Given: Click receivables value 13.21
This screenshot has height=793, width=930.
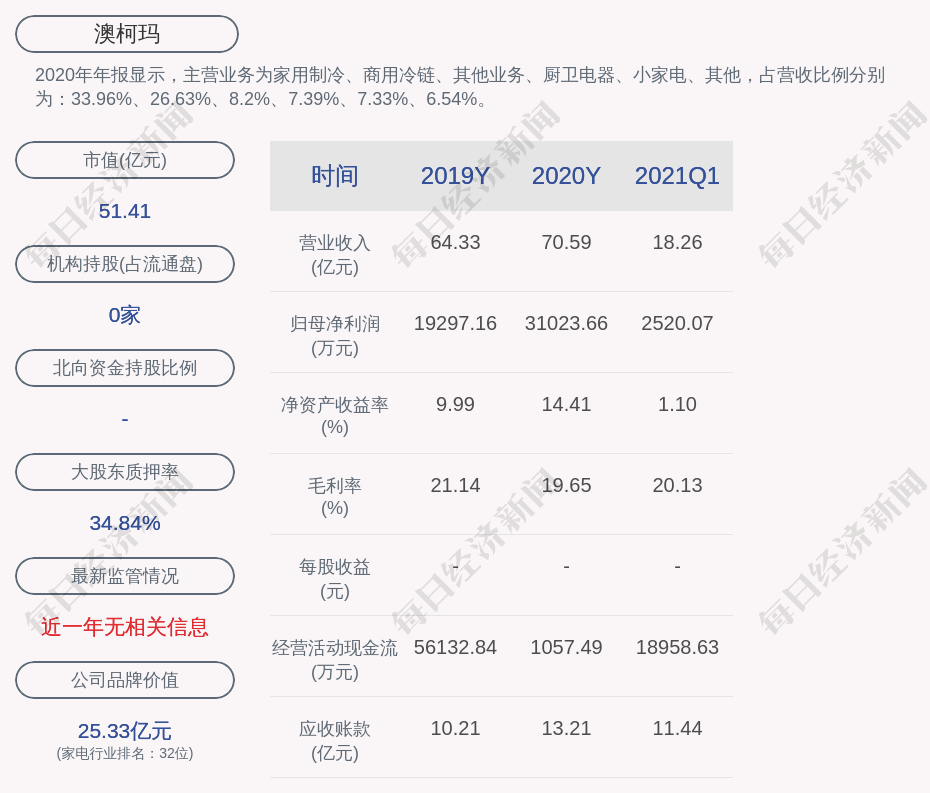Looking at the screenshot, I should pyautogui.click(x=566, y=728).
